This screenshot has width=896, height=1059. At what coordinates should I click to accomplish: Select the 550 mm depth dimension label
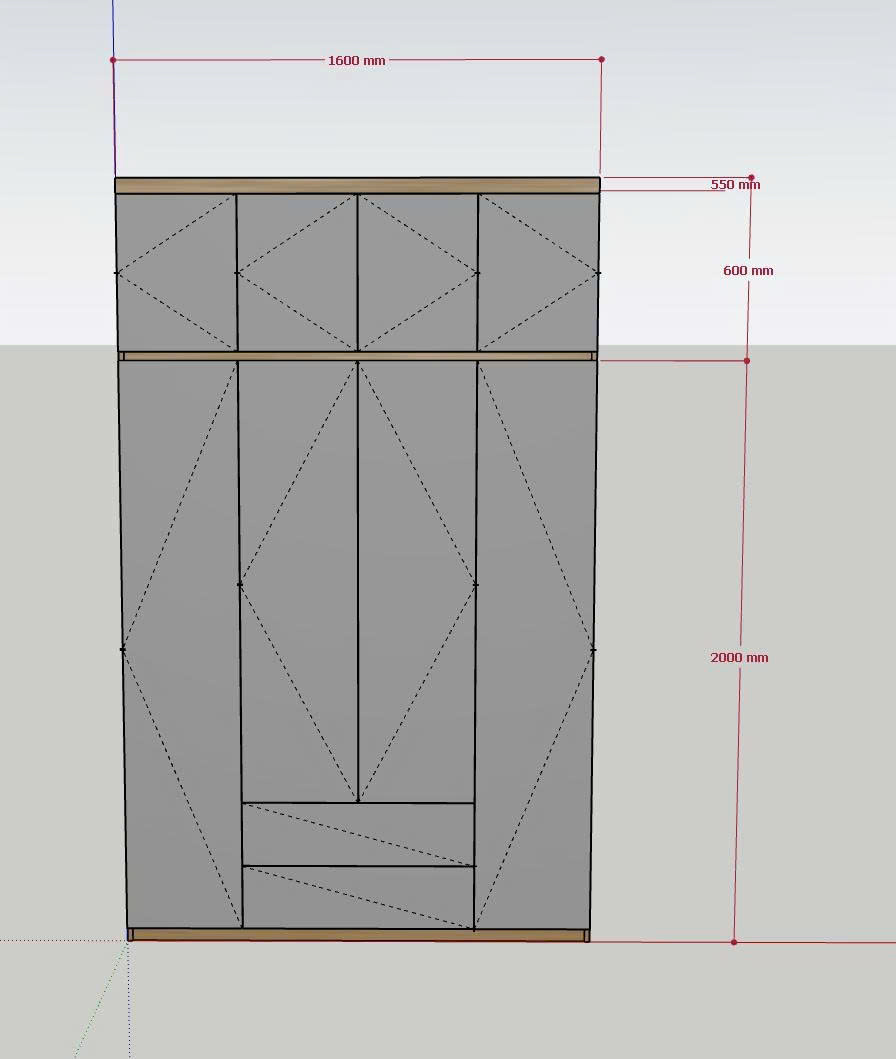[735, 184]
